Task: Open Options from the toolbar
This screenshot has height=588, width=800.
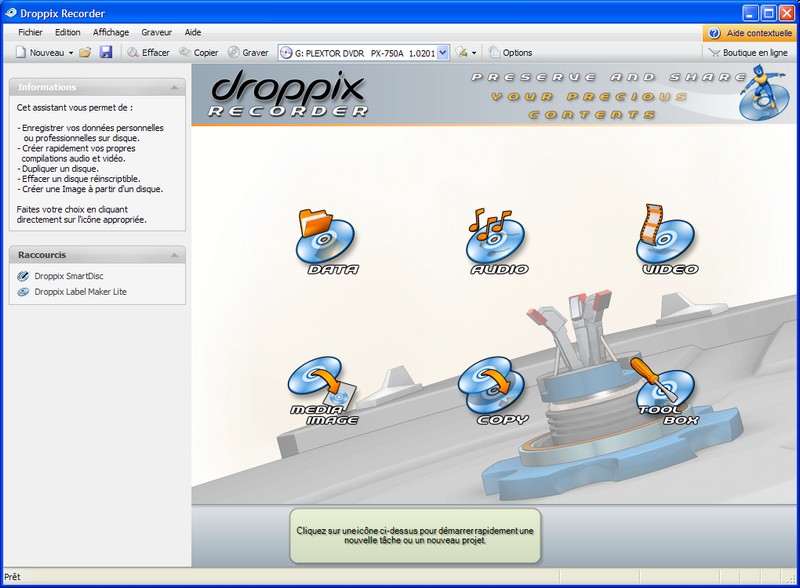Action: click(510, 53)
